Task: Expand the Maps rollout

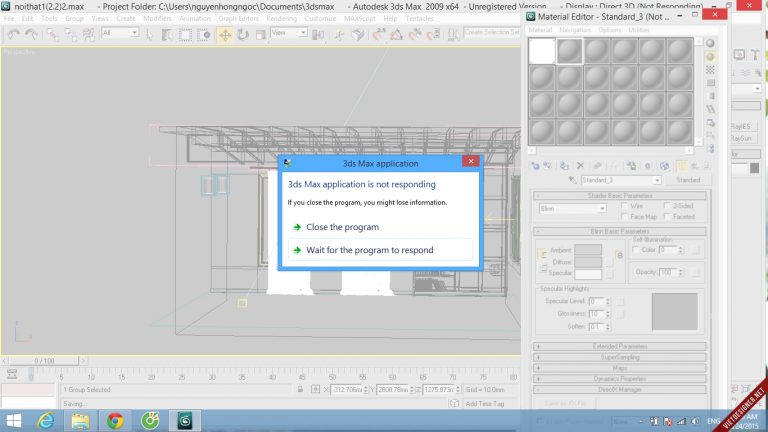Action: coord(620,368)
